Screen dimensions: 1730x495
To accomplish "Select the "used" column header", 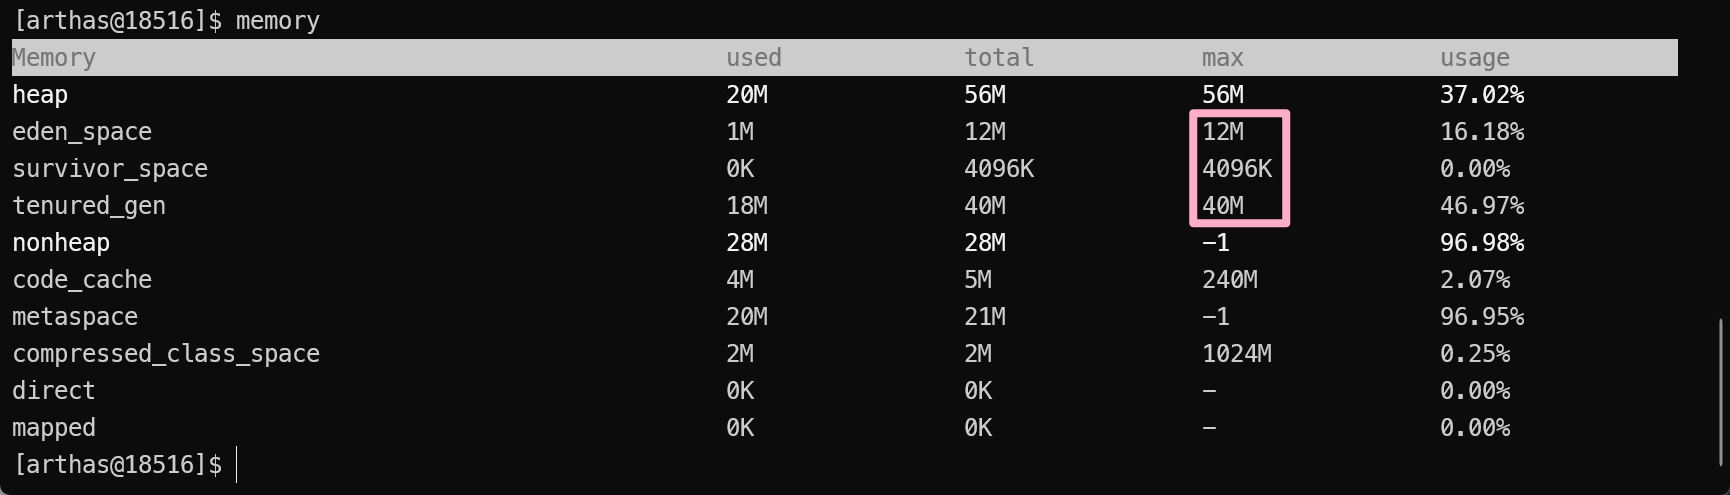I will click(753, 58).
